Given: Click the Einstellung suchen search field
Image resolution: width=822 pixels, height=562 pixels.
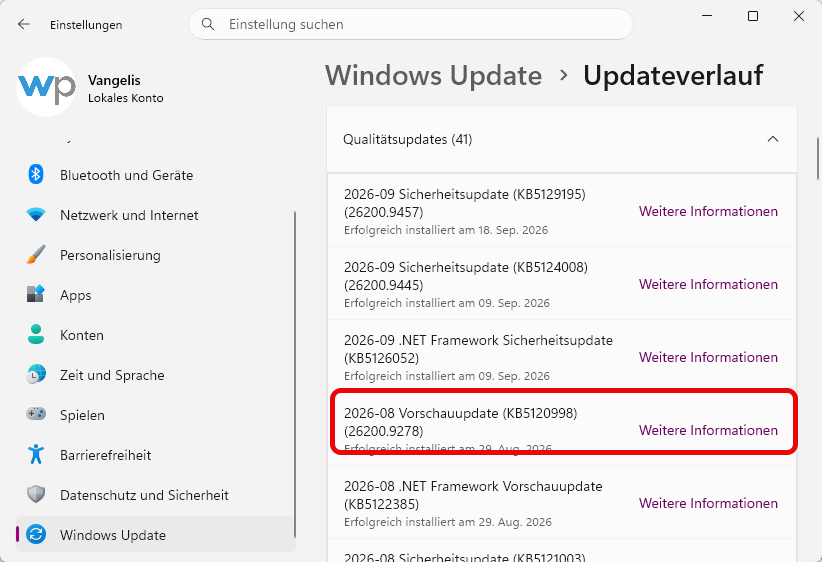Looking at the screenshot, I should coord(410,24).
